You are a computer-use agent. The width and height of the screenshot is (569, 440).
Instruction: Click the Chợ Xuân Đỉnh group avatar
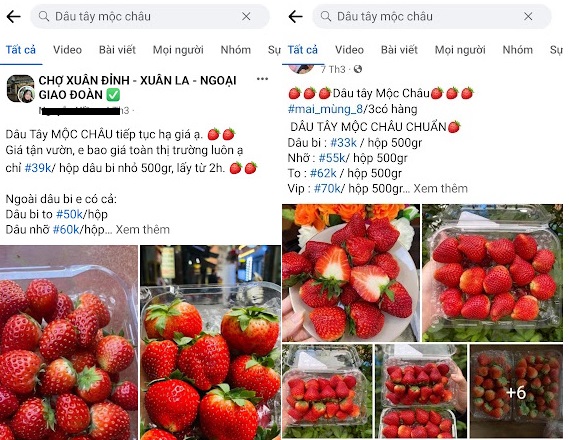click(21, 89)
